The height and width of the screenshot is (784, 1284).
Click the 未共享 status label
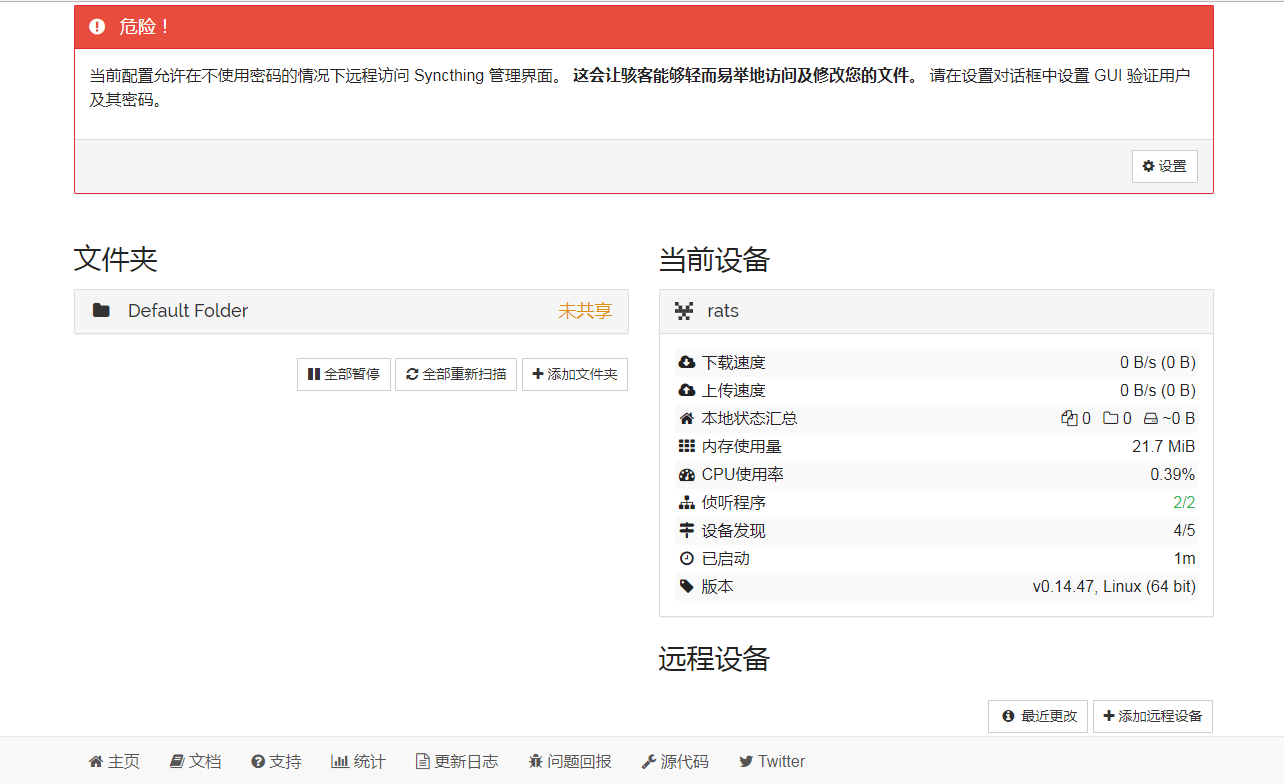click(x=585, y=311)
